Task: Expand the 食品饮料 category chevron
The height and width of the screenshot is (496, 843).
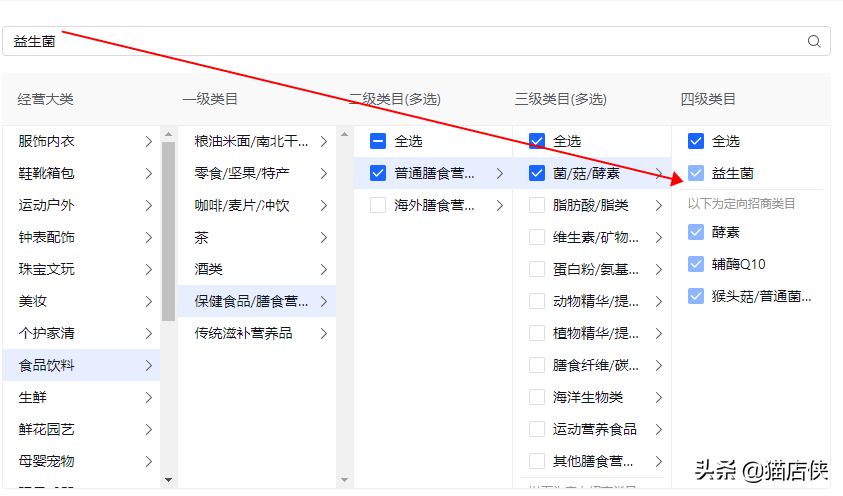Action: click(x=149, y=365)
